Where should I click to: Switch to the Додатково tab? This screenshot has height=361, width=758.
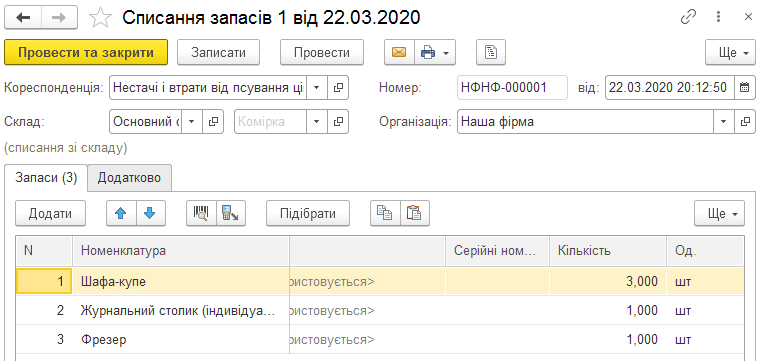tap(129, 177)
